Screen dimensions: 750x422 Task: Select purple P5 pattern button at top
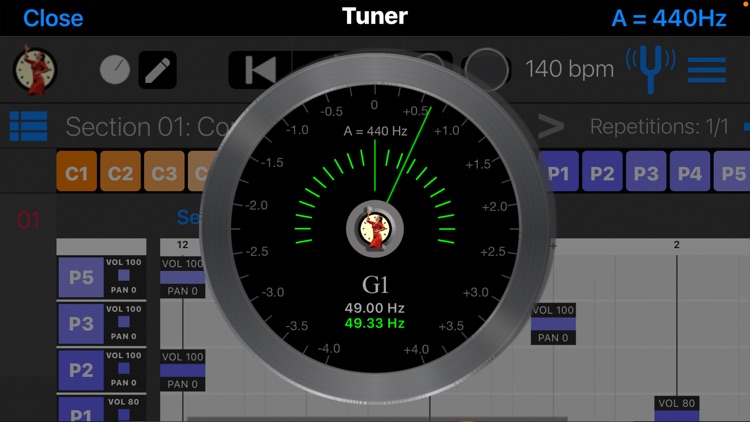[732, 172]
